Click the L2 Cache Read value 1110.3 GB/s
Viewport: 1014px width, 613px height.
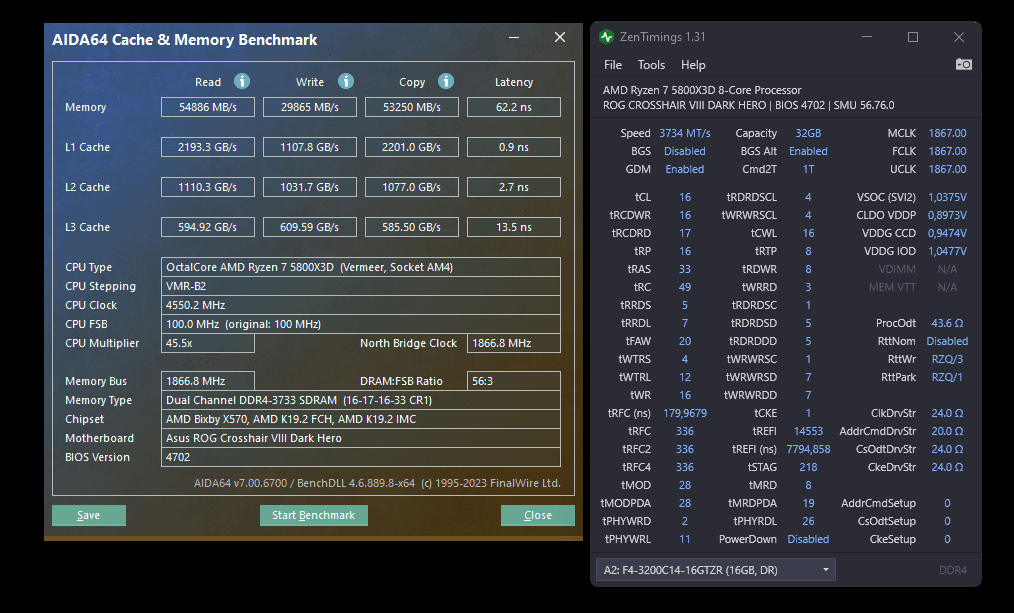tap(208, 188)
